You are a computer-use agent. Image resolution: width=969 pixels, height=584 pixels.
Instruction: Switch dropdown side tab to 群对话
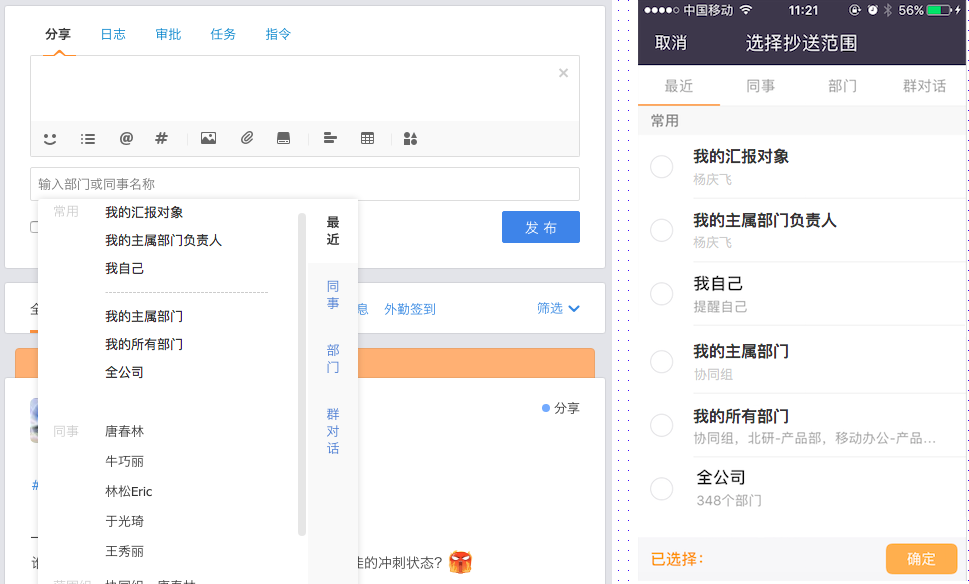[x=332, y=431]
